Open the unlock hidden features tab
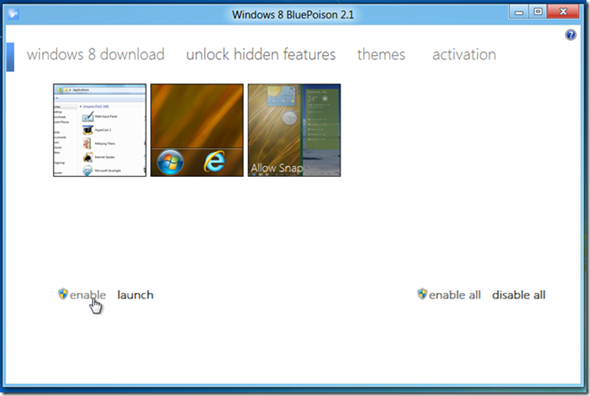The width and height of the screenshot is (590, 396). pyautogui.click(x=261, y=55)
